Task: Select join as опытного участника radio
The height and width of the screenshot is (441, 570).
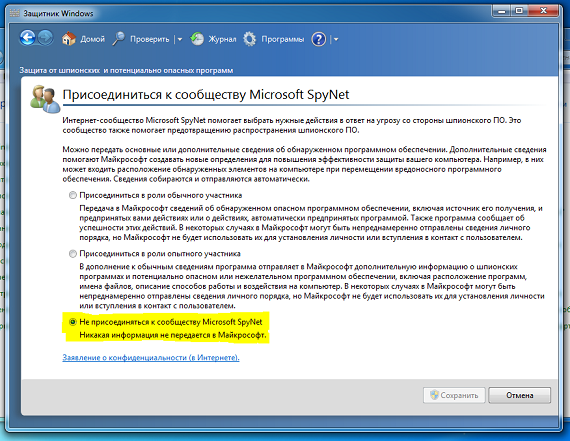Action: click(73, 253)
